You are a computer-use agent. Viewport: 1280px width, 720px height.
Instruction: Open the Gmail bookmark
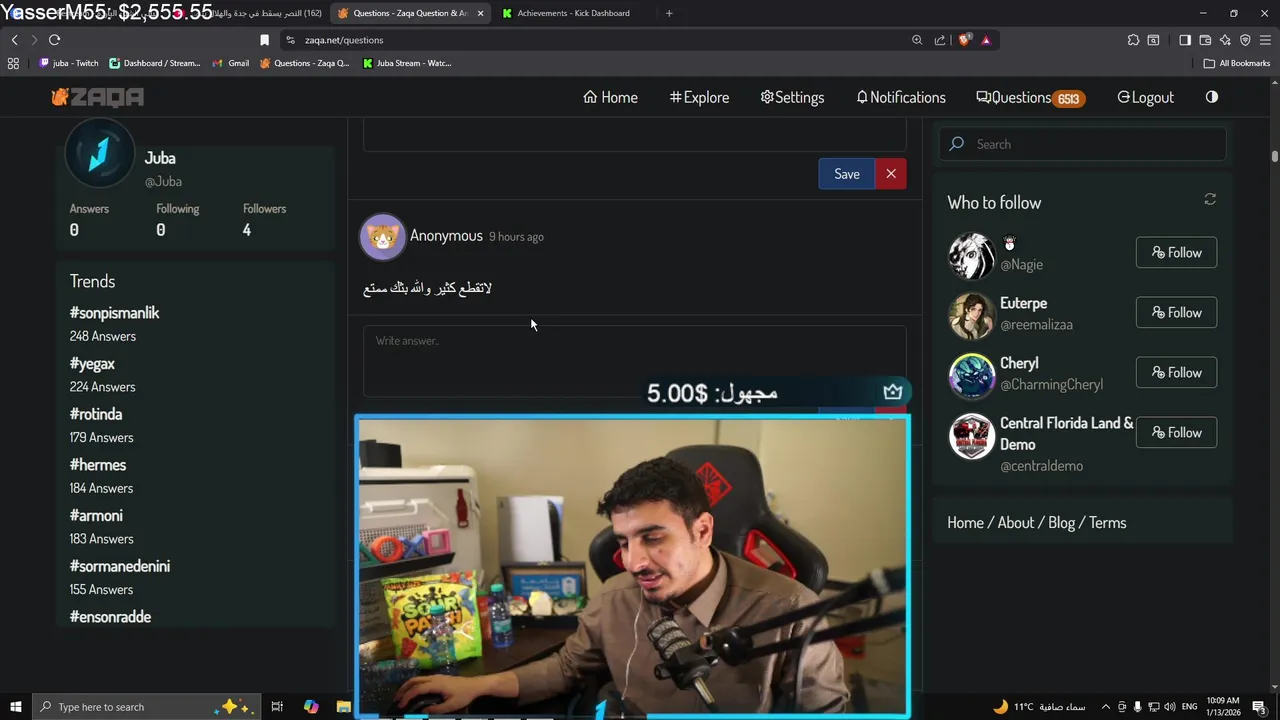point(231,63)
